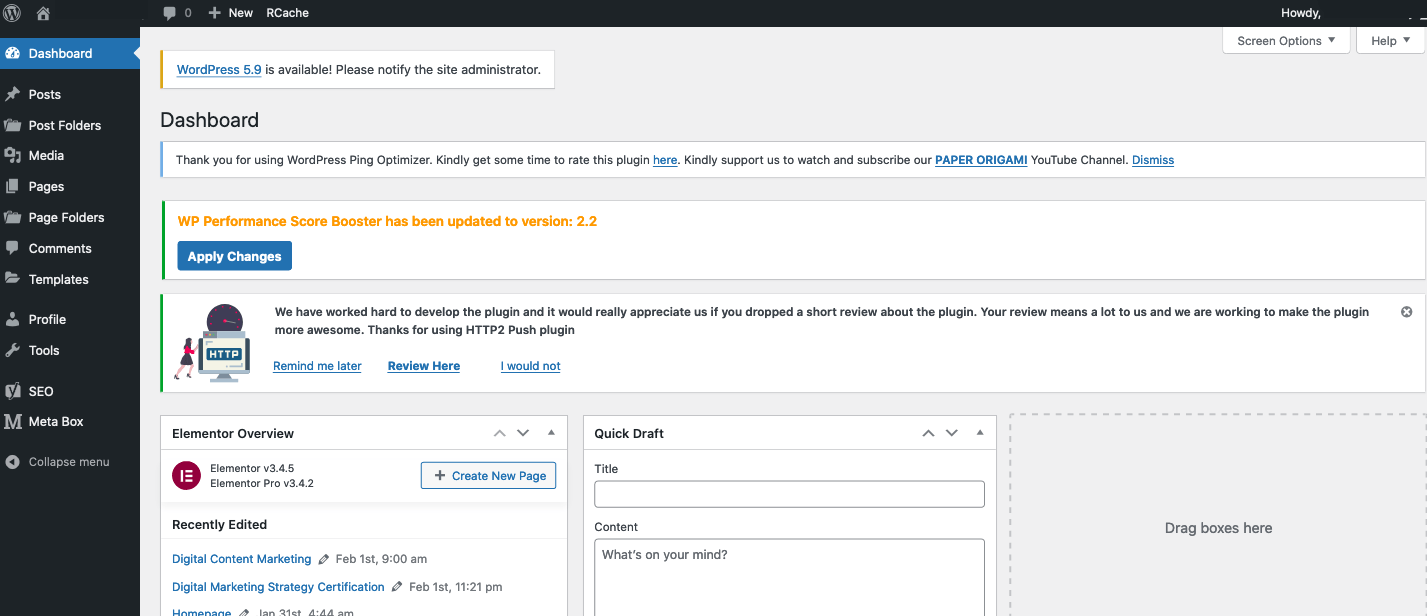Viewport: 1427px width, 616px height.
Task: Close the HTTP2 Push review notice
Action: click(x=1407, y=312)
